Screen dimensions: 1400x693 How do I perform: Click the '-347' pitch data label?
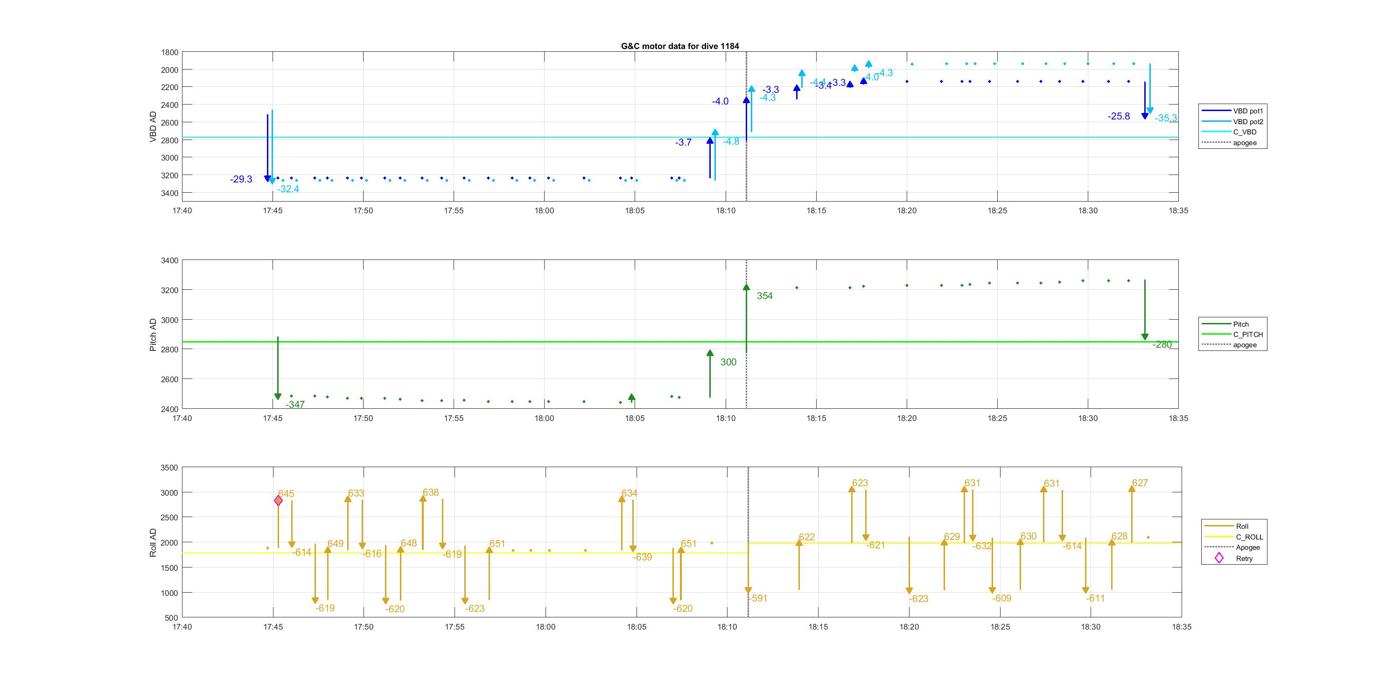click(x=295, y=405)
